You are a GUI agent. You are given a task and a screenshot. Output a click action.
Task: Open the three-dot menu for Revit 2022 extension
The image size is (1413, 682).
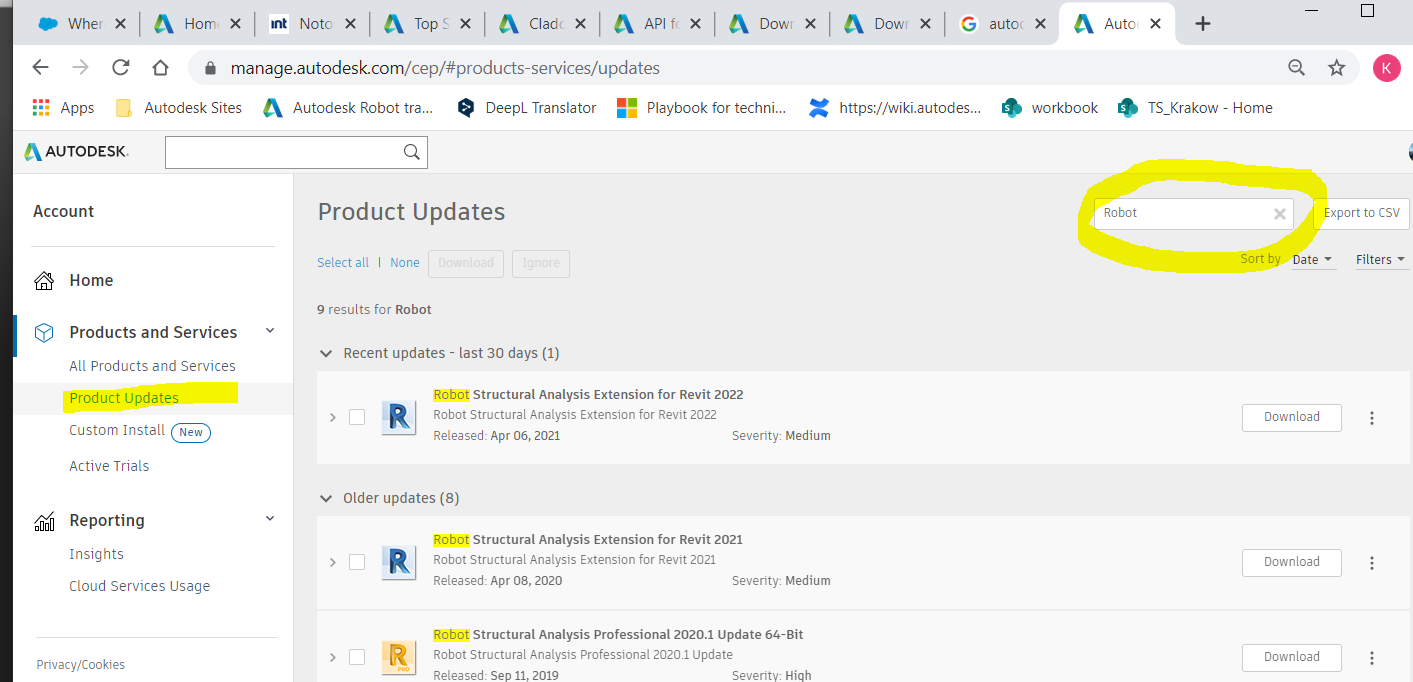1371,418
